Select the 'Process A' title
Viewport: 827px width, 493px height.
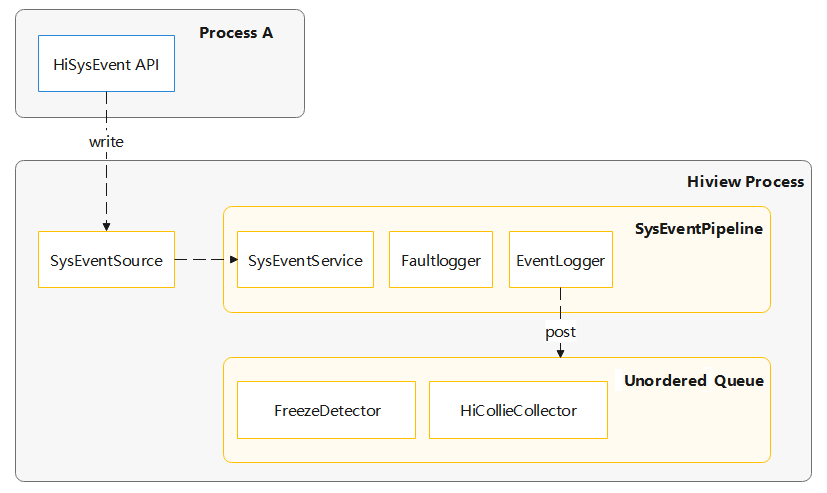pyautogui.click(x=236, y=33)
